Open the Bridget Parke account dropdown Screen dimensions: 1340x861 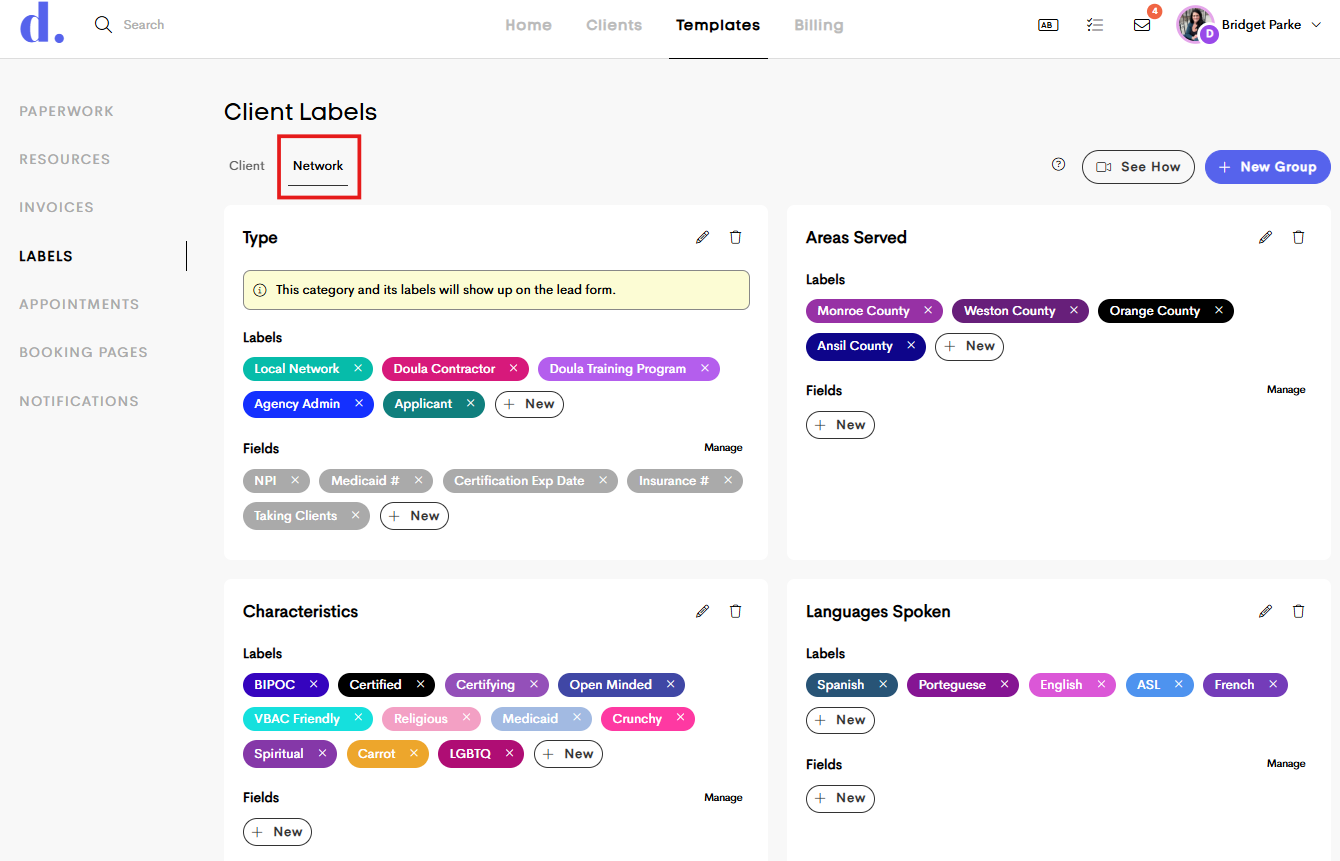click(1251, 25)
